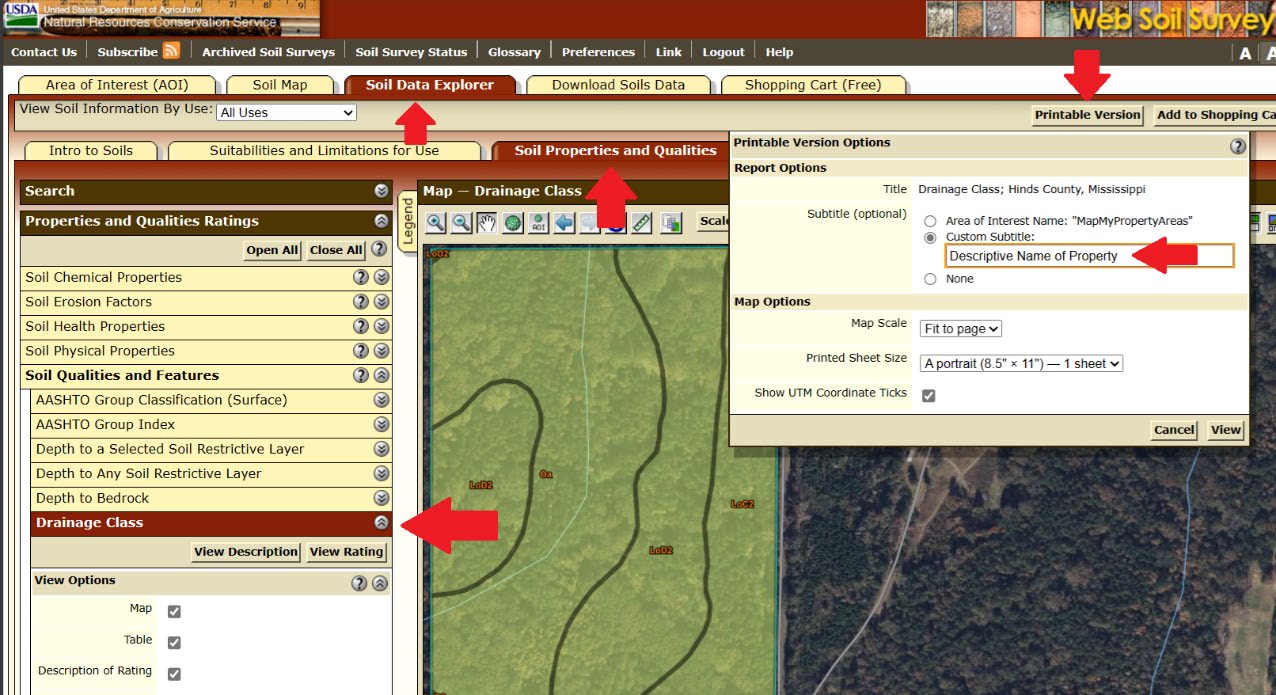Select the zoom in map tool

[436, 222]
